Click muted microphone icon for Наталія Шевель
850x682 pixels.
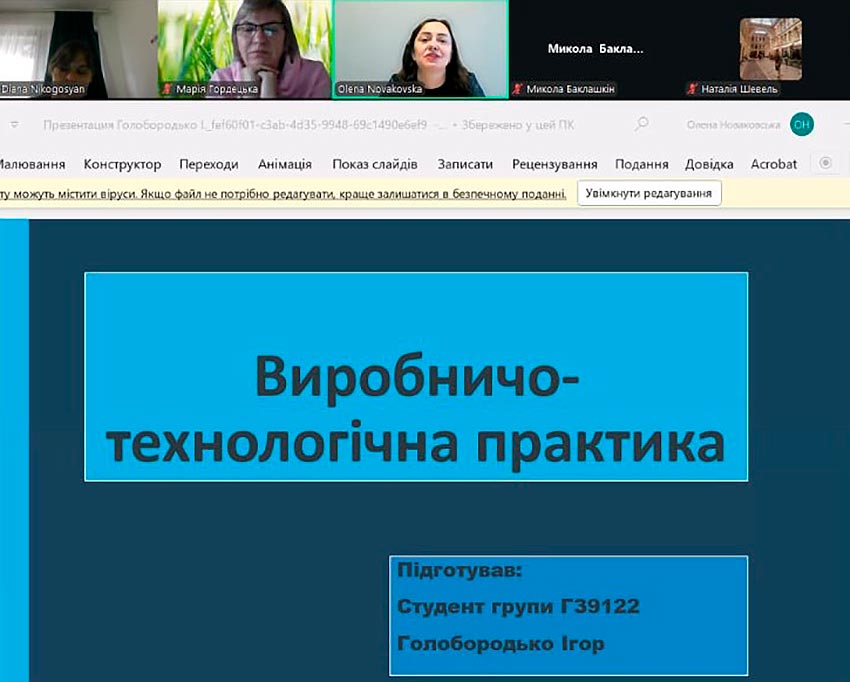pos(692,89)
